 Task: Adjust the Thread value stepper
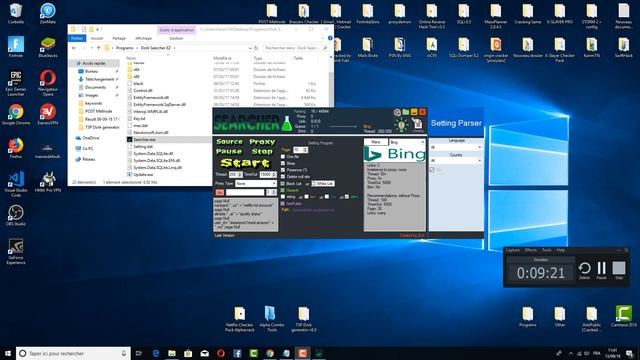coord(240,174)
